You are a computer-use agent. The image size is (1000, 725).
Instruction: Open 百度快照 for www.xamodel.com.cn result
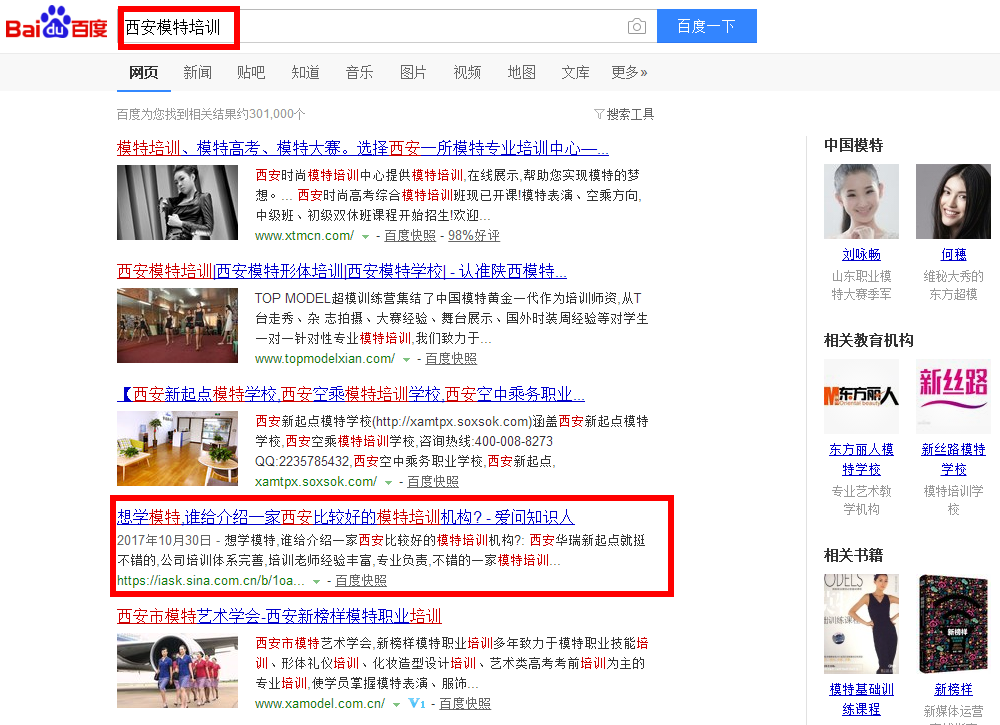465,704
